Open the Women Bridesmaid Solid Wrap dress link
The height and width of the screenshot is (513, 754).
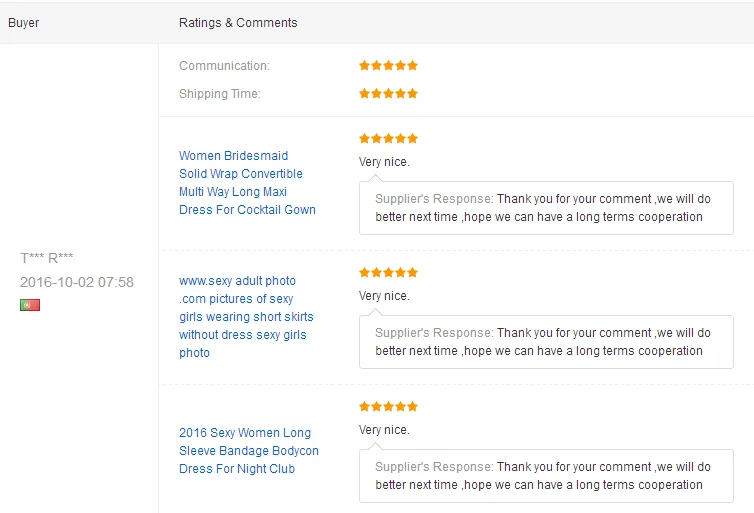(247, 183)
